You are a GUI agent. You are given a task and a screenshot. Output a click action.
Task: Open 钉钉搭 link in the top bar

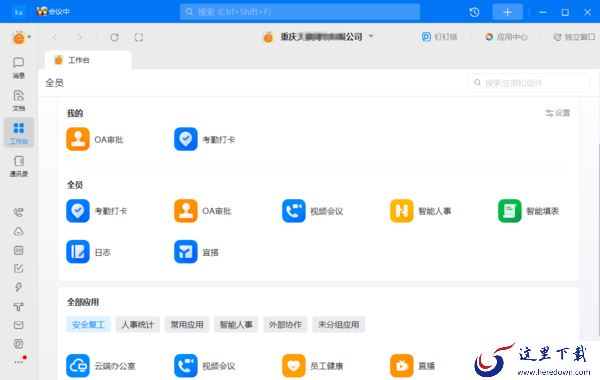[439, 37]
